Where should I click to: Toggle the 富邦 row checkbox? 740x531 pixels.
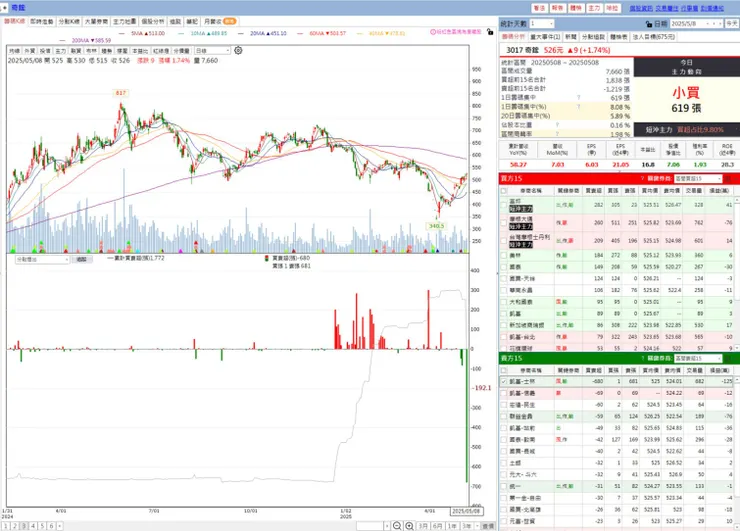504,205
